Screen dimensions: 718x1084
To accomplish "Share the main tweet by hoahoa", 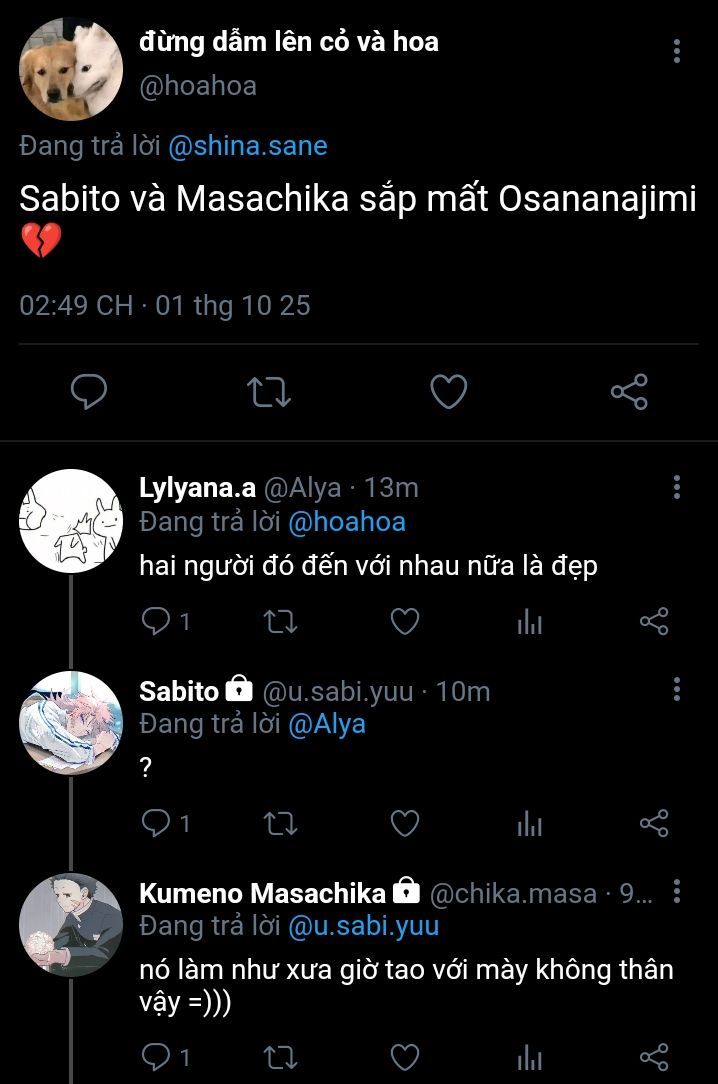I will point(629,391).
